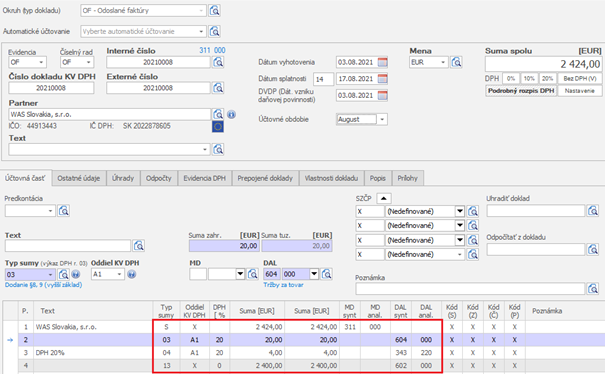Switch to Popis tab

(378, 178)
